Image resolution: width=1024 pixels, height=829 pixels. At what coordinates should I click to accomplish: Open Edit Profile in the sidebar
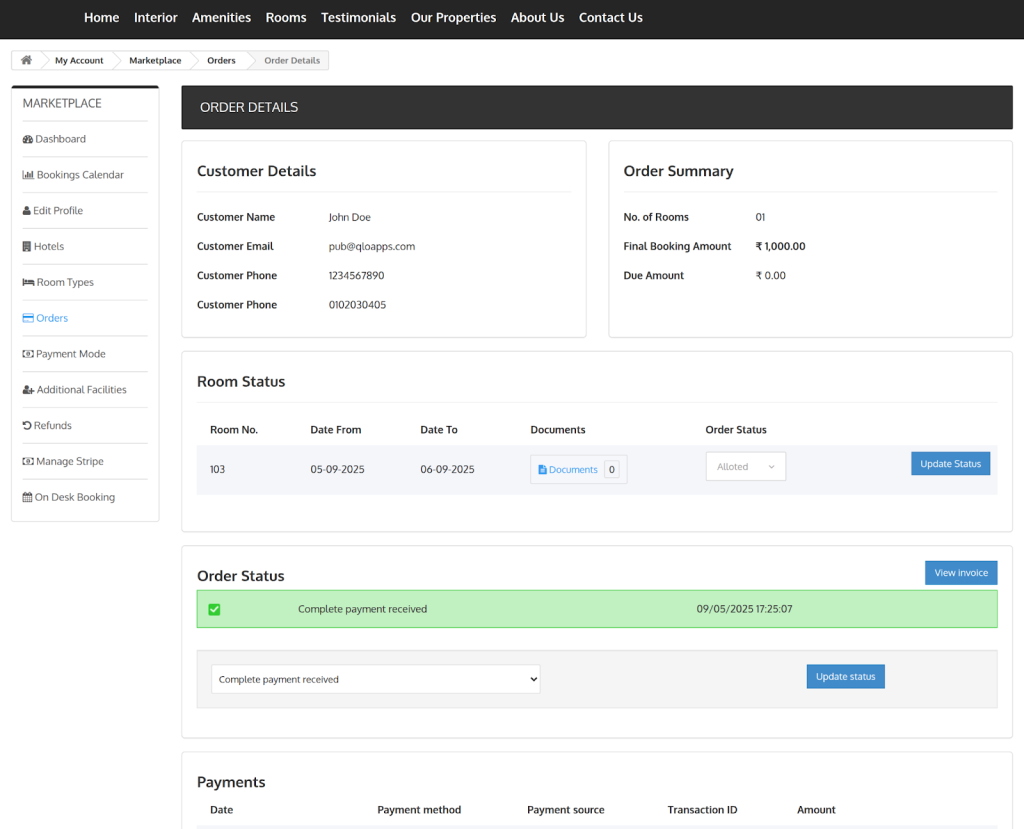coord(57,210)
